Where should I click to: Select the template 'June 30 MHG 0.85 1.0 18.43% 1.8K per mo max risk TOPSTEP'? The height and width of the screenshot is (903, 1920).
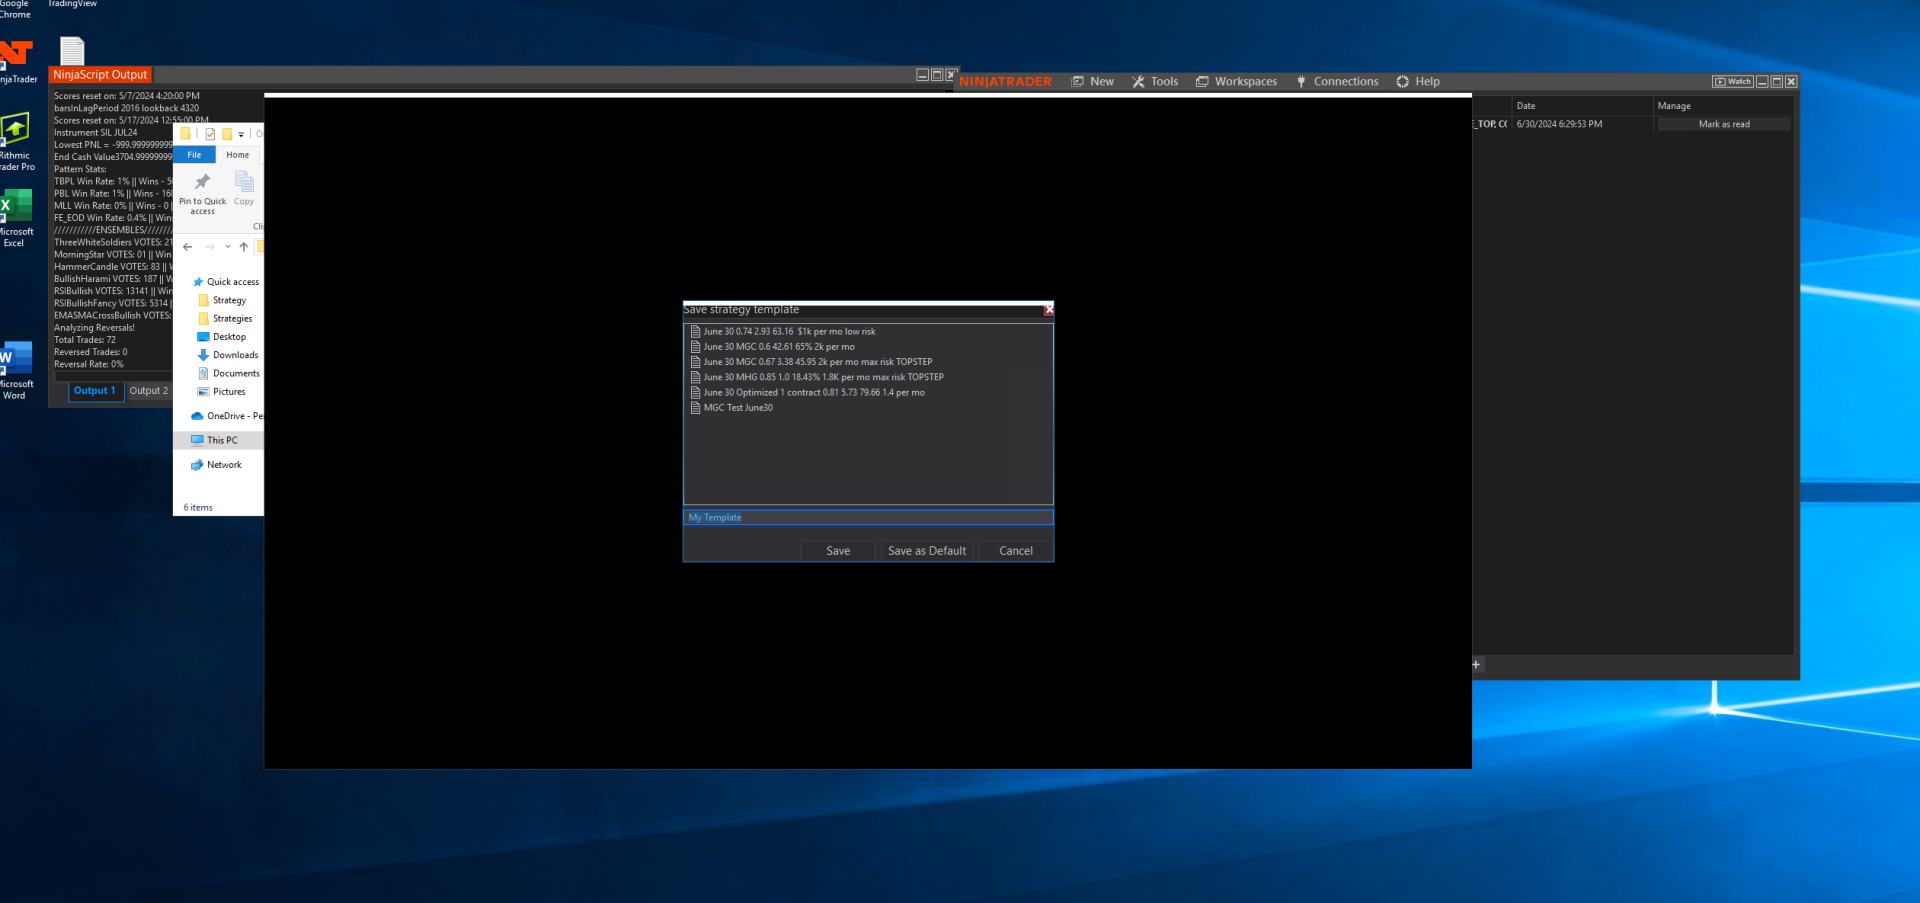[x=824, y=377]
